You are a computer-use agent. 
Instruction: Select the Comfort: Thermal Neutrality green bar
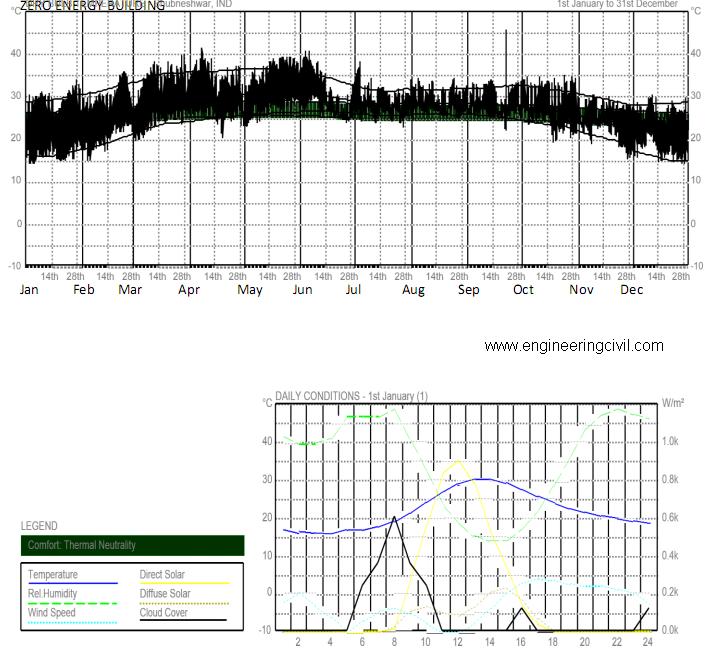click(132, 545)
